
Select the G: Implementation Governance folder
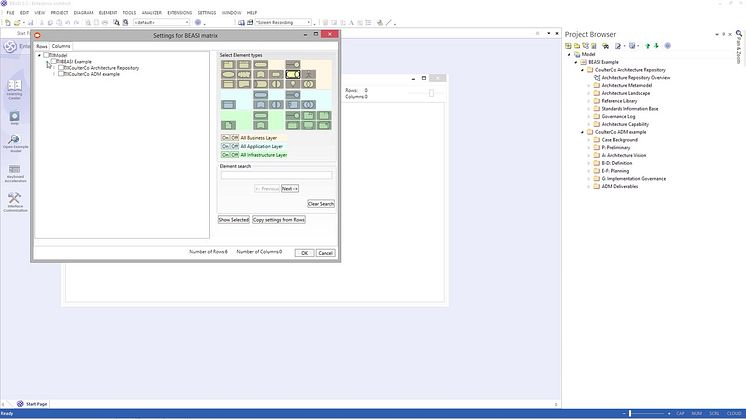tap(633, 179)
